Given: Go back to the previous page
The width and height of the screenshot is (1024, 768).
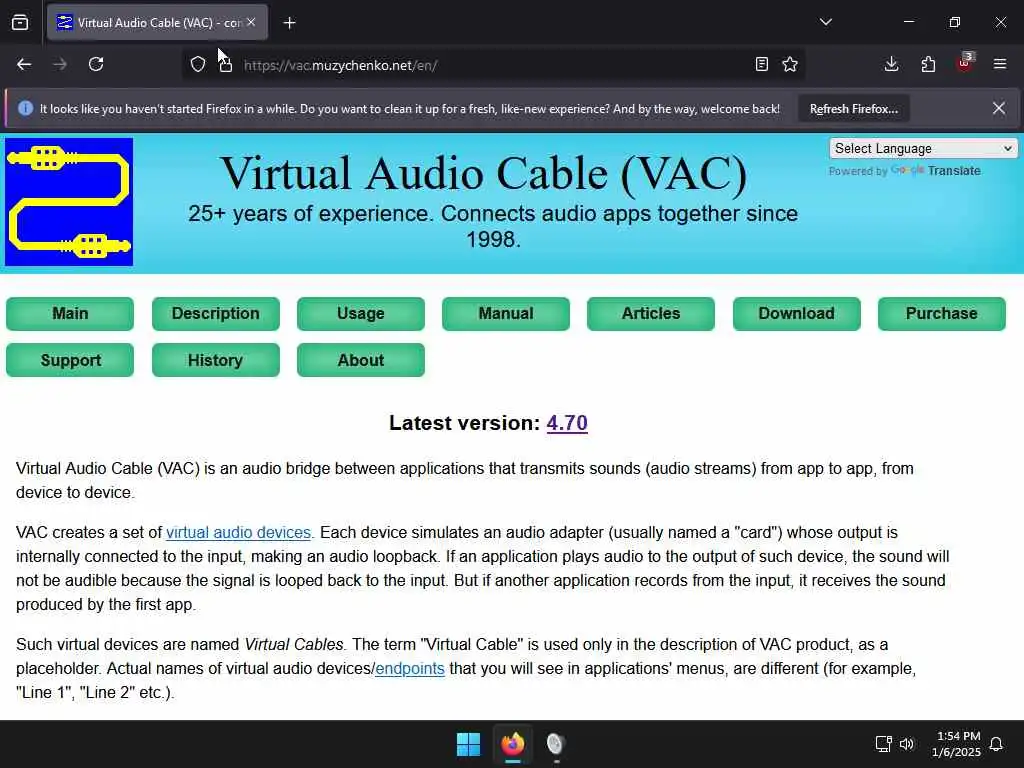Looking at the screenshot, I should point(24,65).
